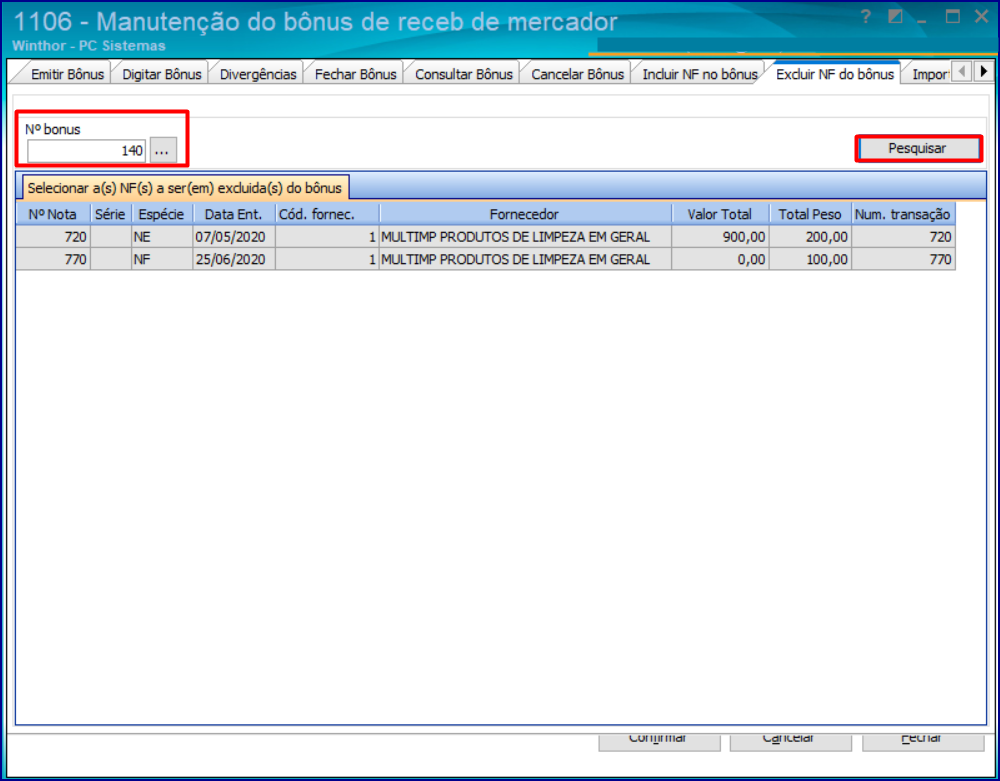Sort by Cód. fornec. column header
Viewport: 1000px width, 781px height.
(x=327, y=214)
